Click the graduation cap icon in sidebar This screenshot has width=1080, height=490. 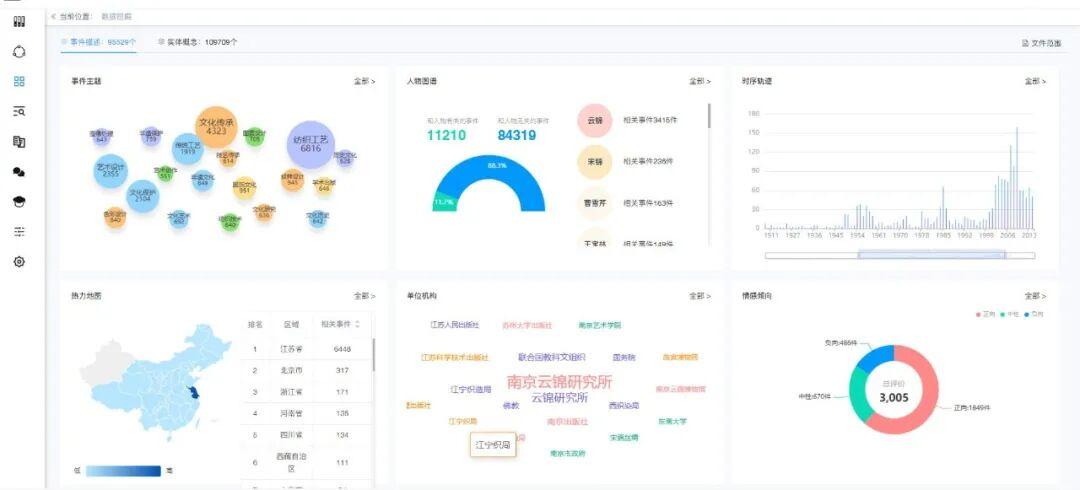tap(19, 202)
